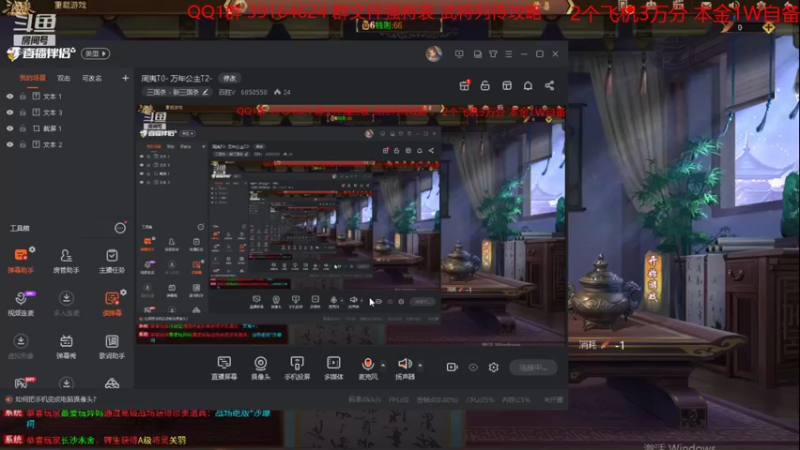Open the 视频连麦 tool
Viewport: 800px width, 450px height.
[x=21, y=303]
